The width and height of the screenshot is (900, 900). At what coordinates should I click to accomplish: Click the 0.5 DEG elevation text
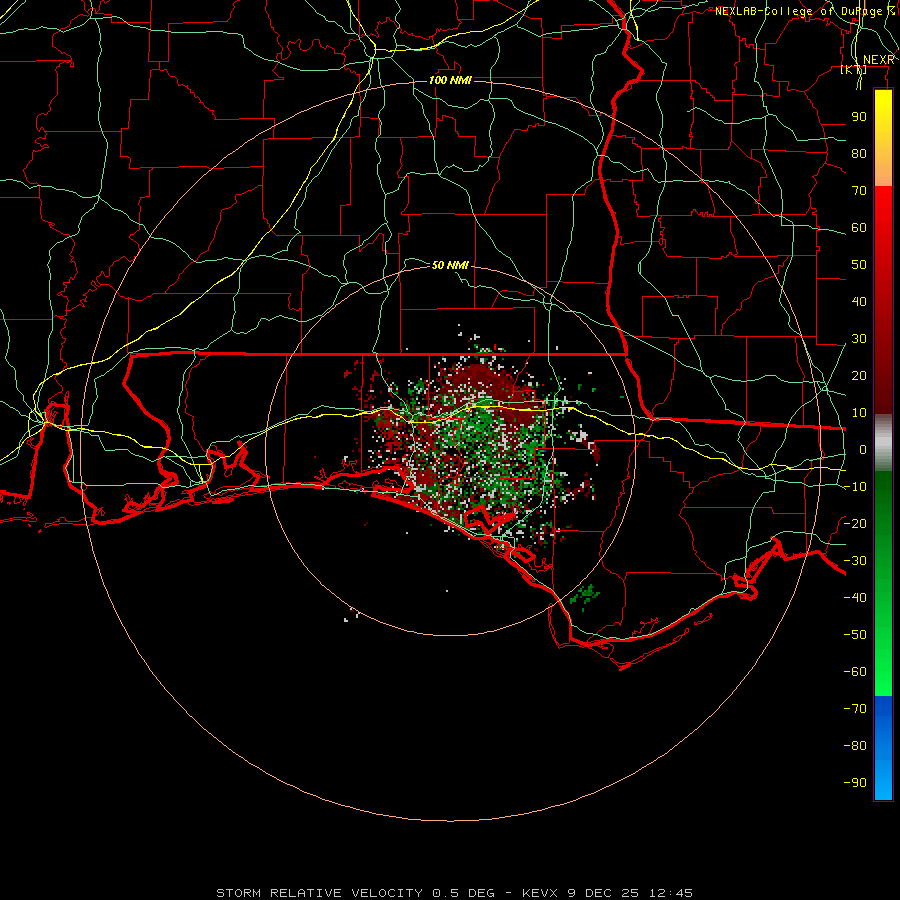tap(464, 893)
